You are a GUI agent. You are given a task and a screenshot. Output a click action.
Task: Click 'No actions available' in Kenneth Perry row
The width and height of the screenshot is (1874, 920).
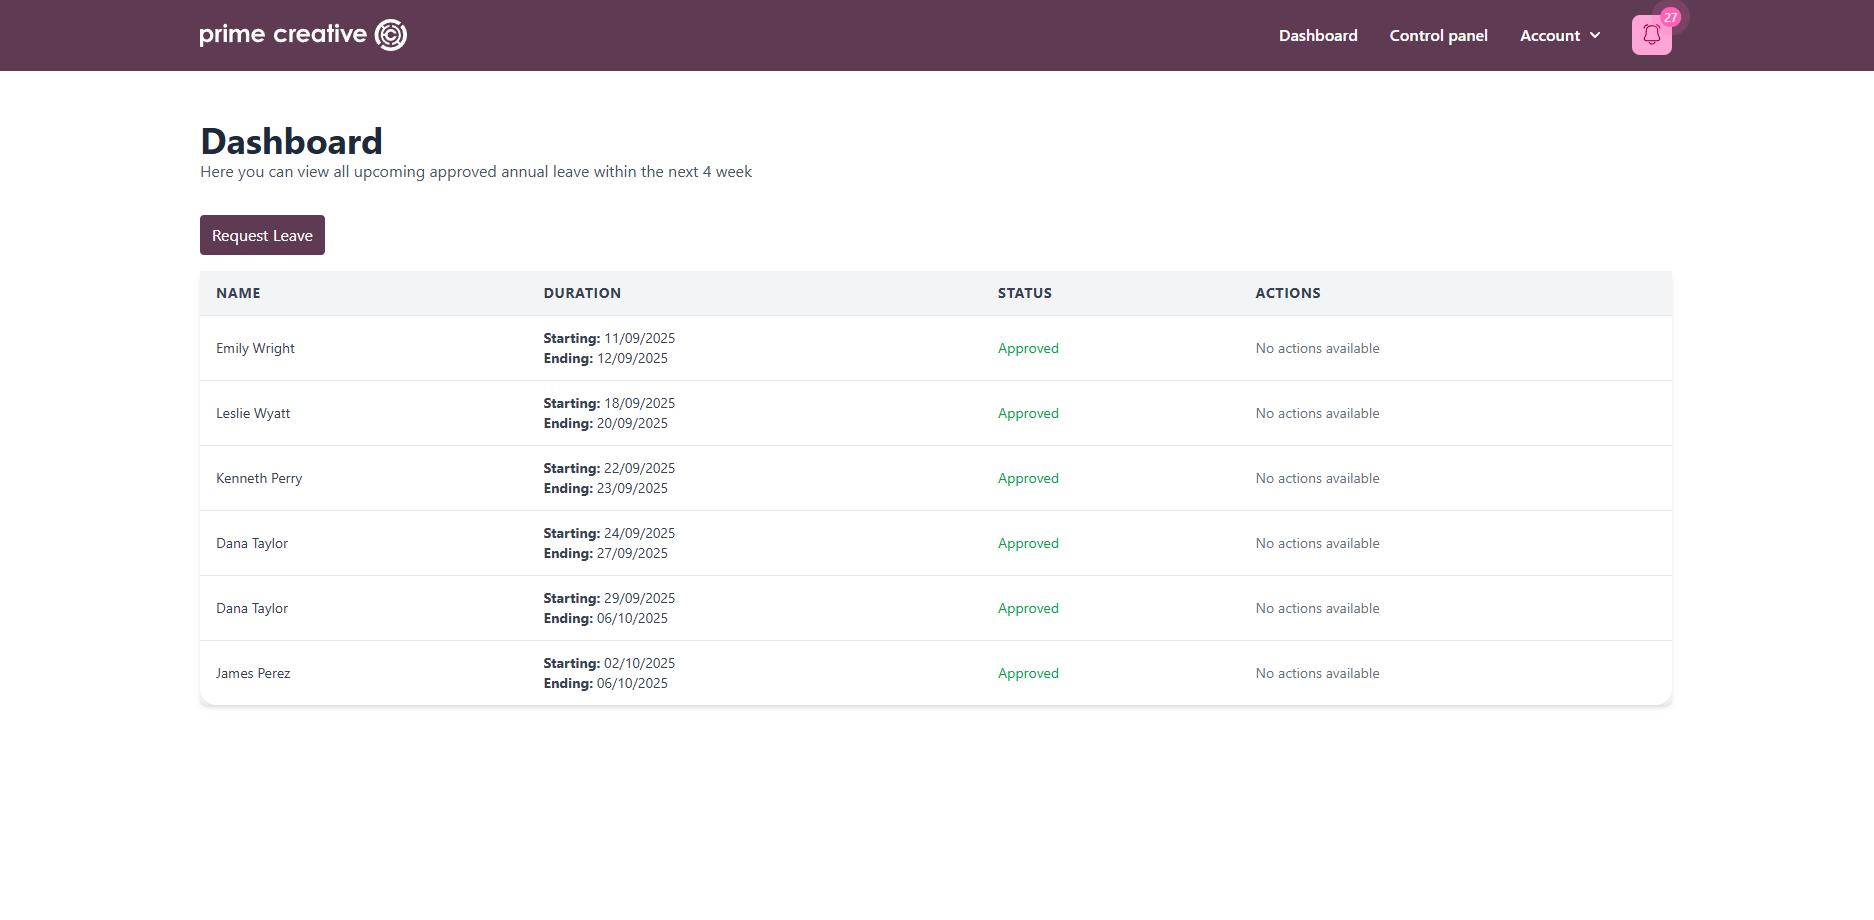(1317, 478)
